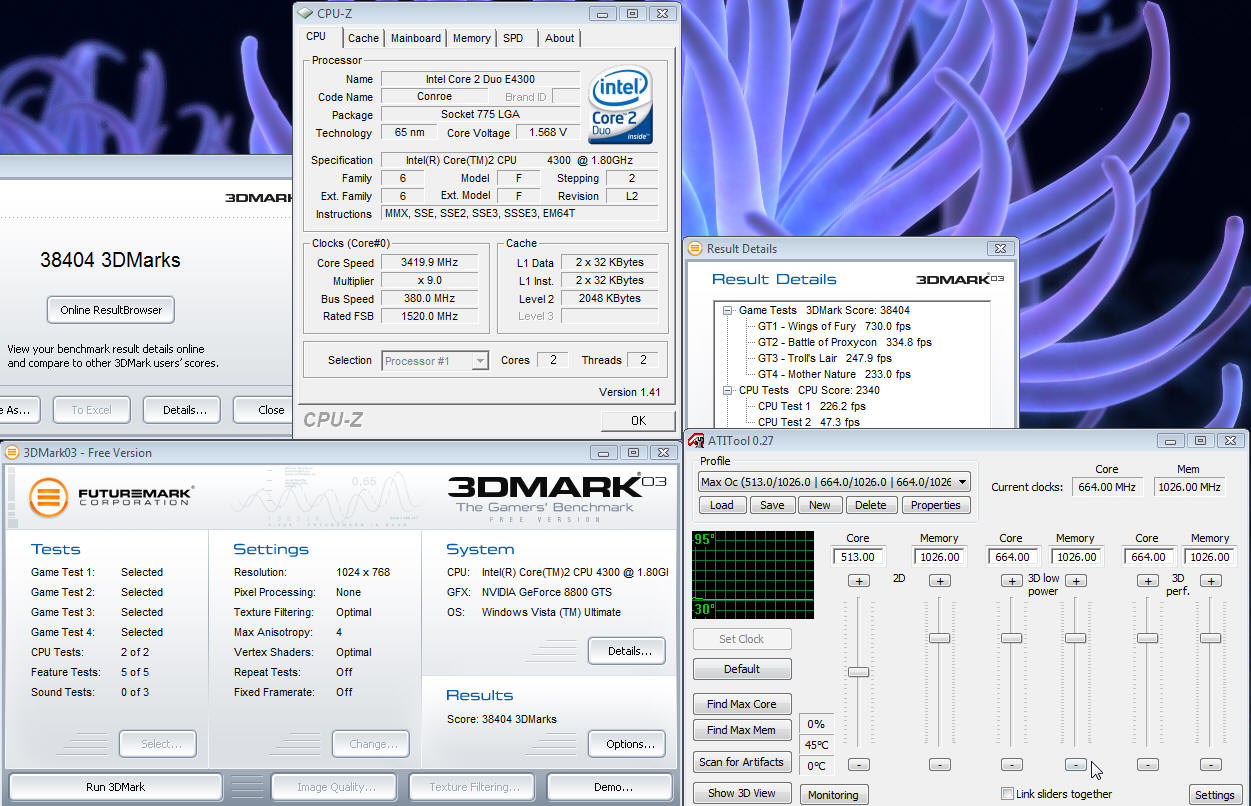Click plus above 3D low power Memory slider
Screen dimensions: 1251x806
[1075, 580]
